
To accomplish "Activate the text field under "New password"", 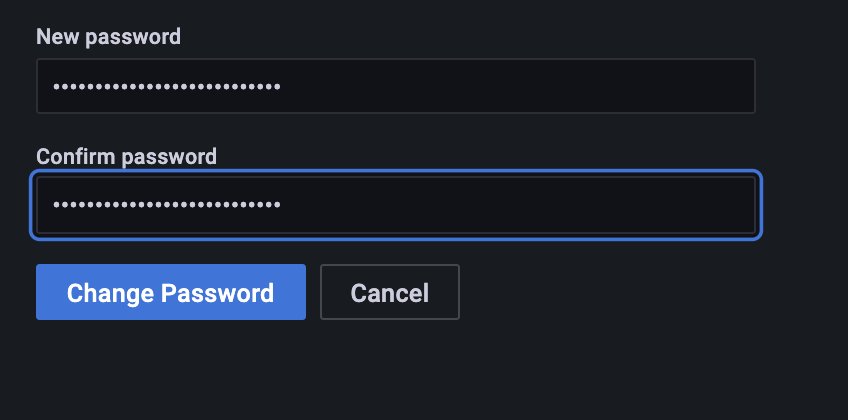I will 395,86.
